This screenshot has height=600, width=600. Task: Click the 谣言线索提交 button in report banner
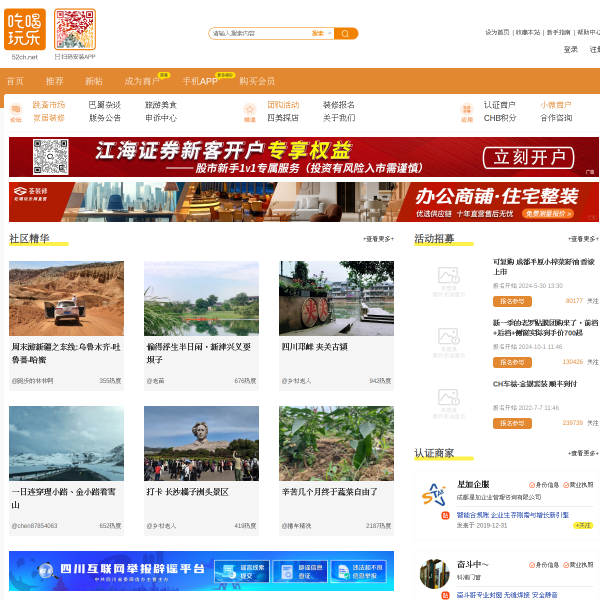(242, 571)
